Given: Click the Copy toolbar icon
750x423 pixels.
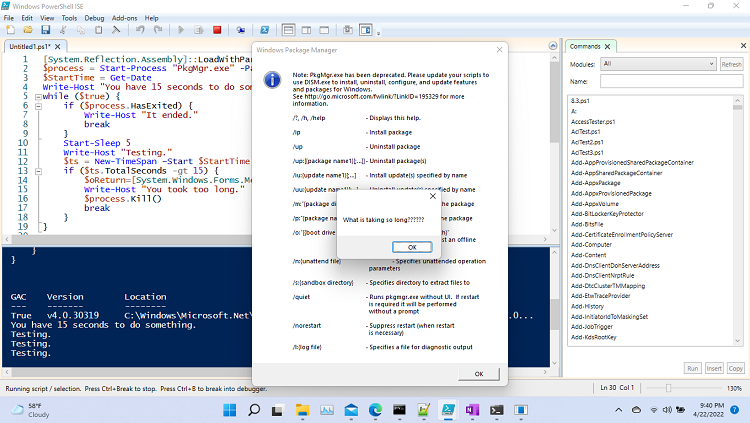Looking at the screenshot, I should [x=81, y=30].
